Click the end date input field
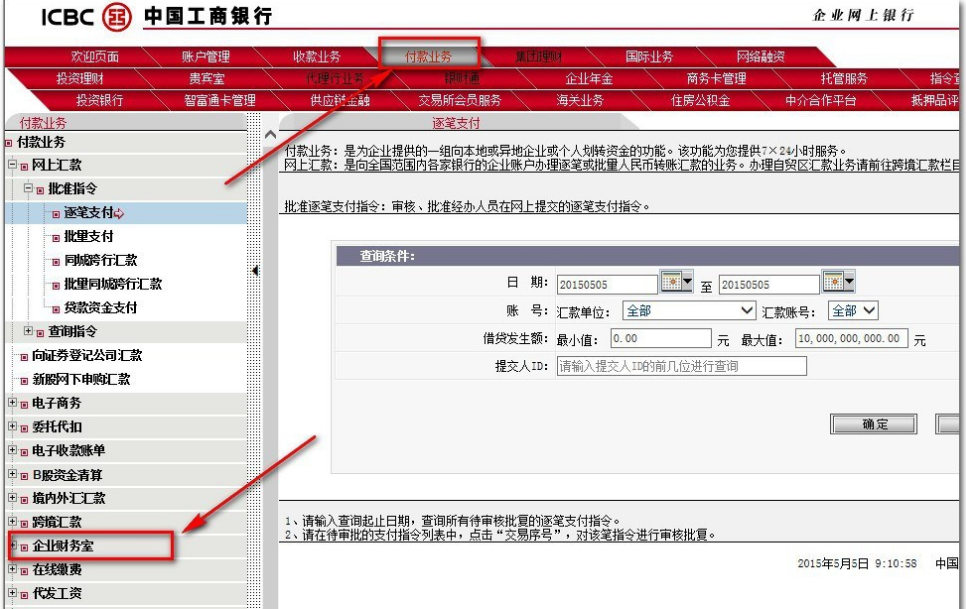Viewport: 966px width, 609px height. 768,284
